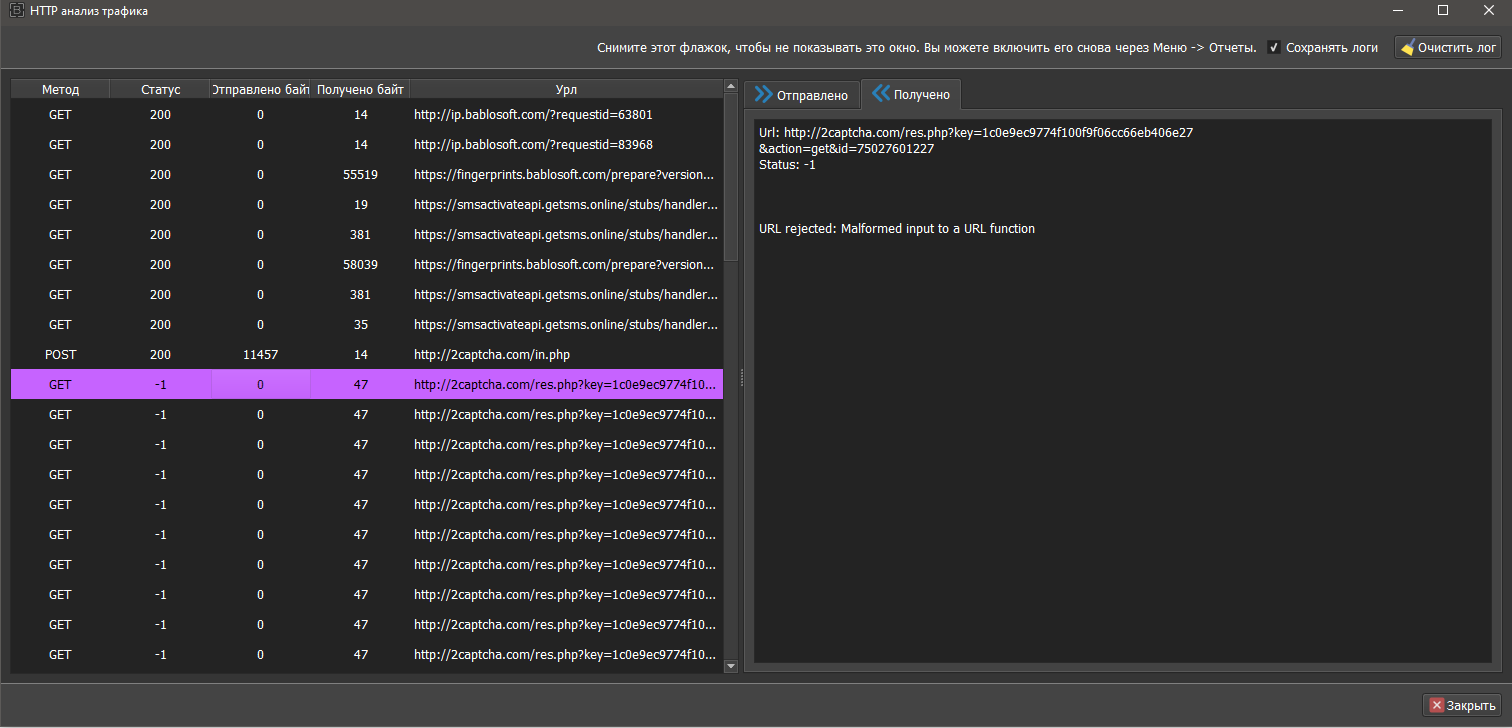Click the Урл column header
This screenshot has width=1512, height=728.
[x=566, y=89]
